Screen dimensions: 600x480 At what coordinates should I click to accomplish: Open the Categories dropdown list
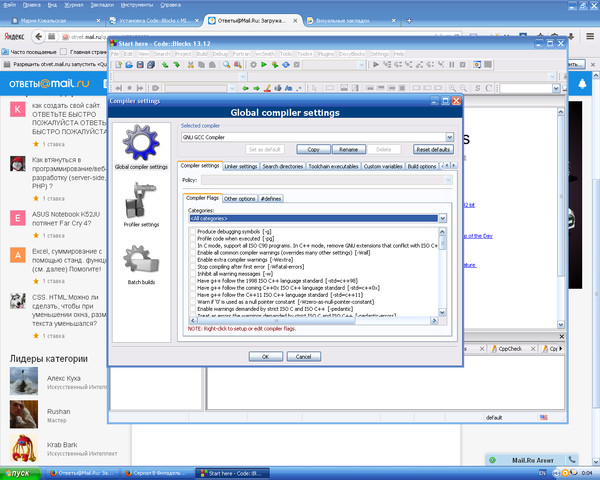pyautogui.click(x=442, y=217)
